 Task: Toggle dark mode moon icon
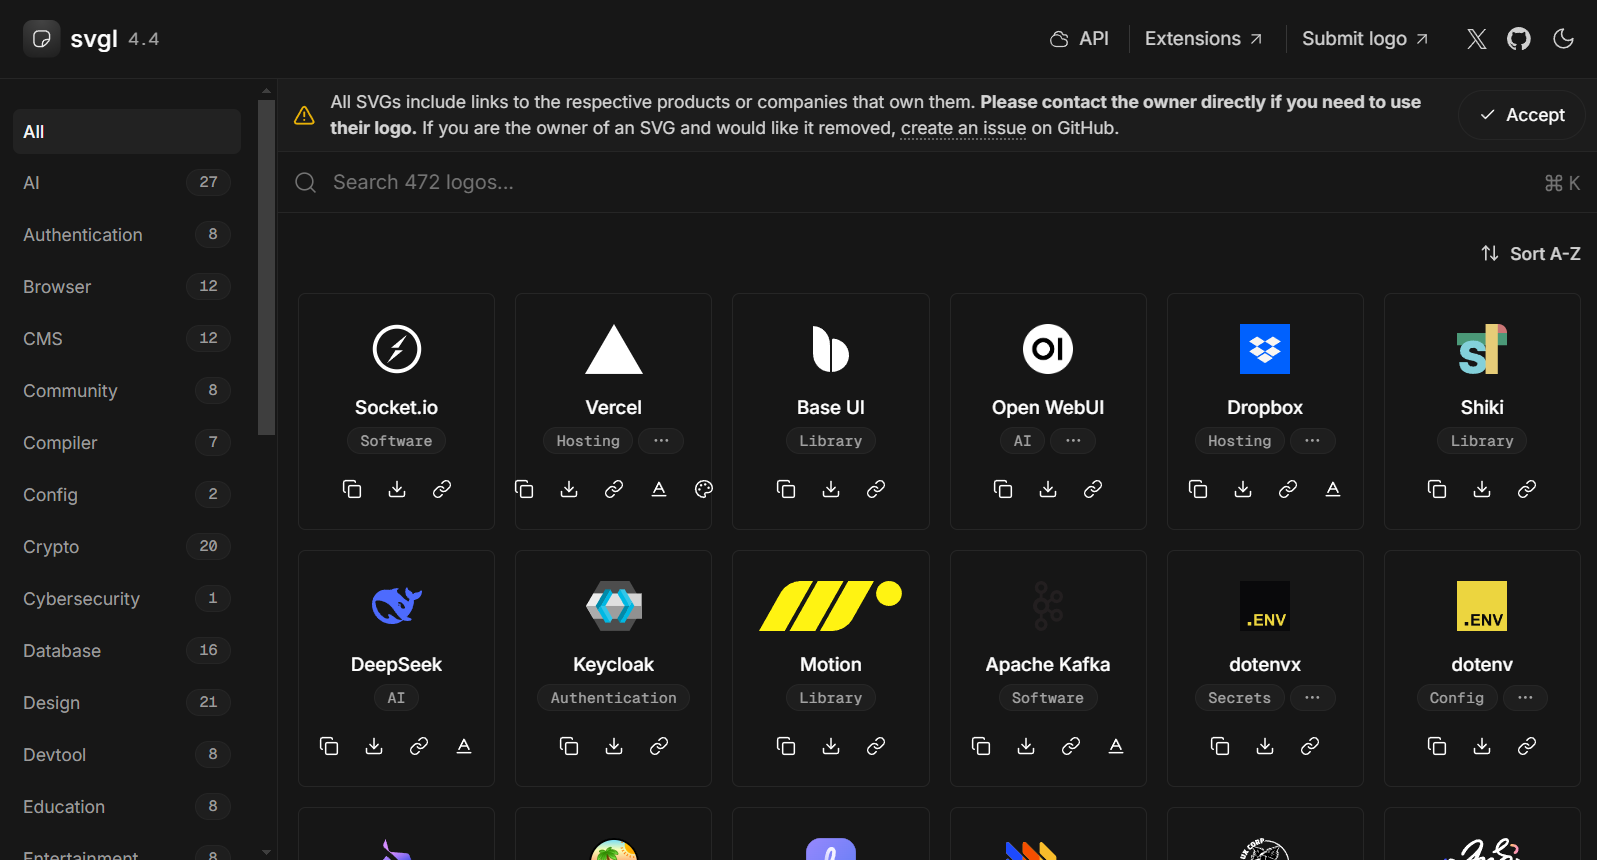(x=1563, y=39)
